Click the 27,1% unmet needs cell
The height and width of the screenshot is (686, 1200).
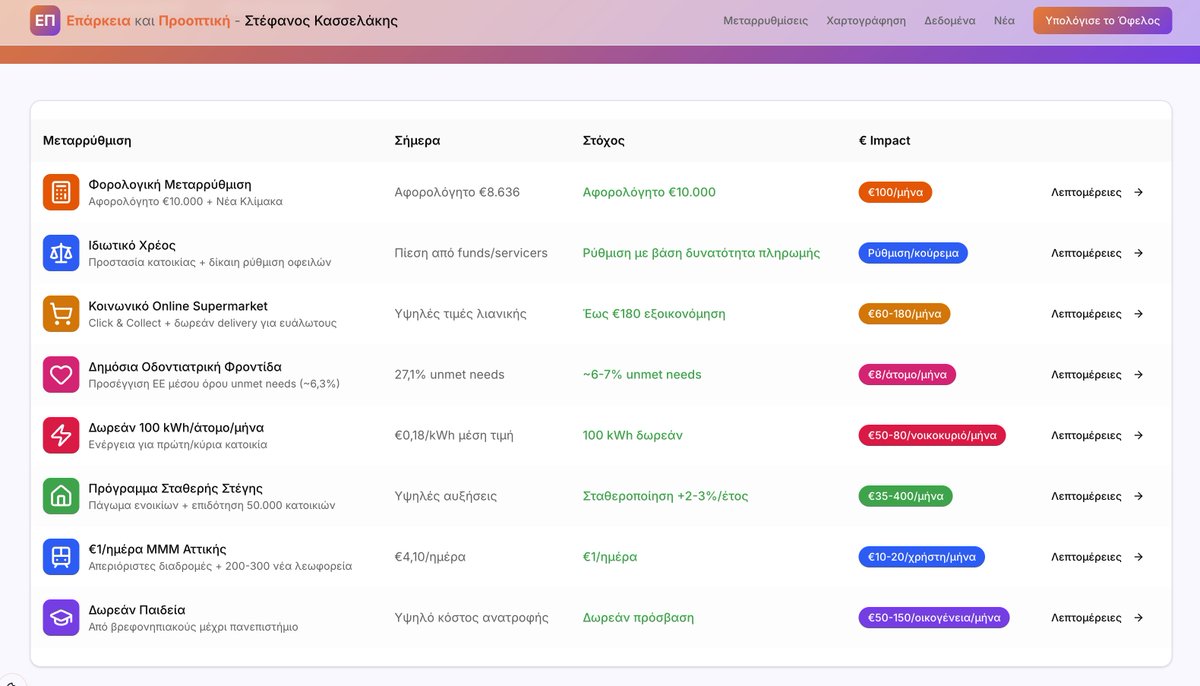coord(450,374)
